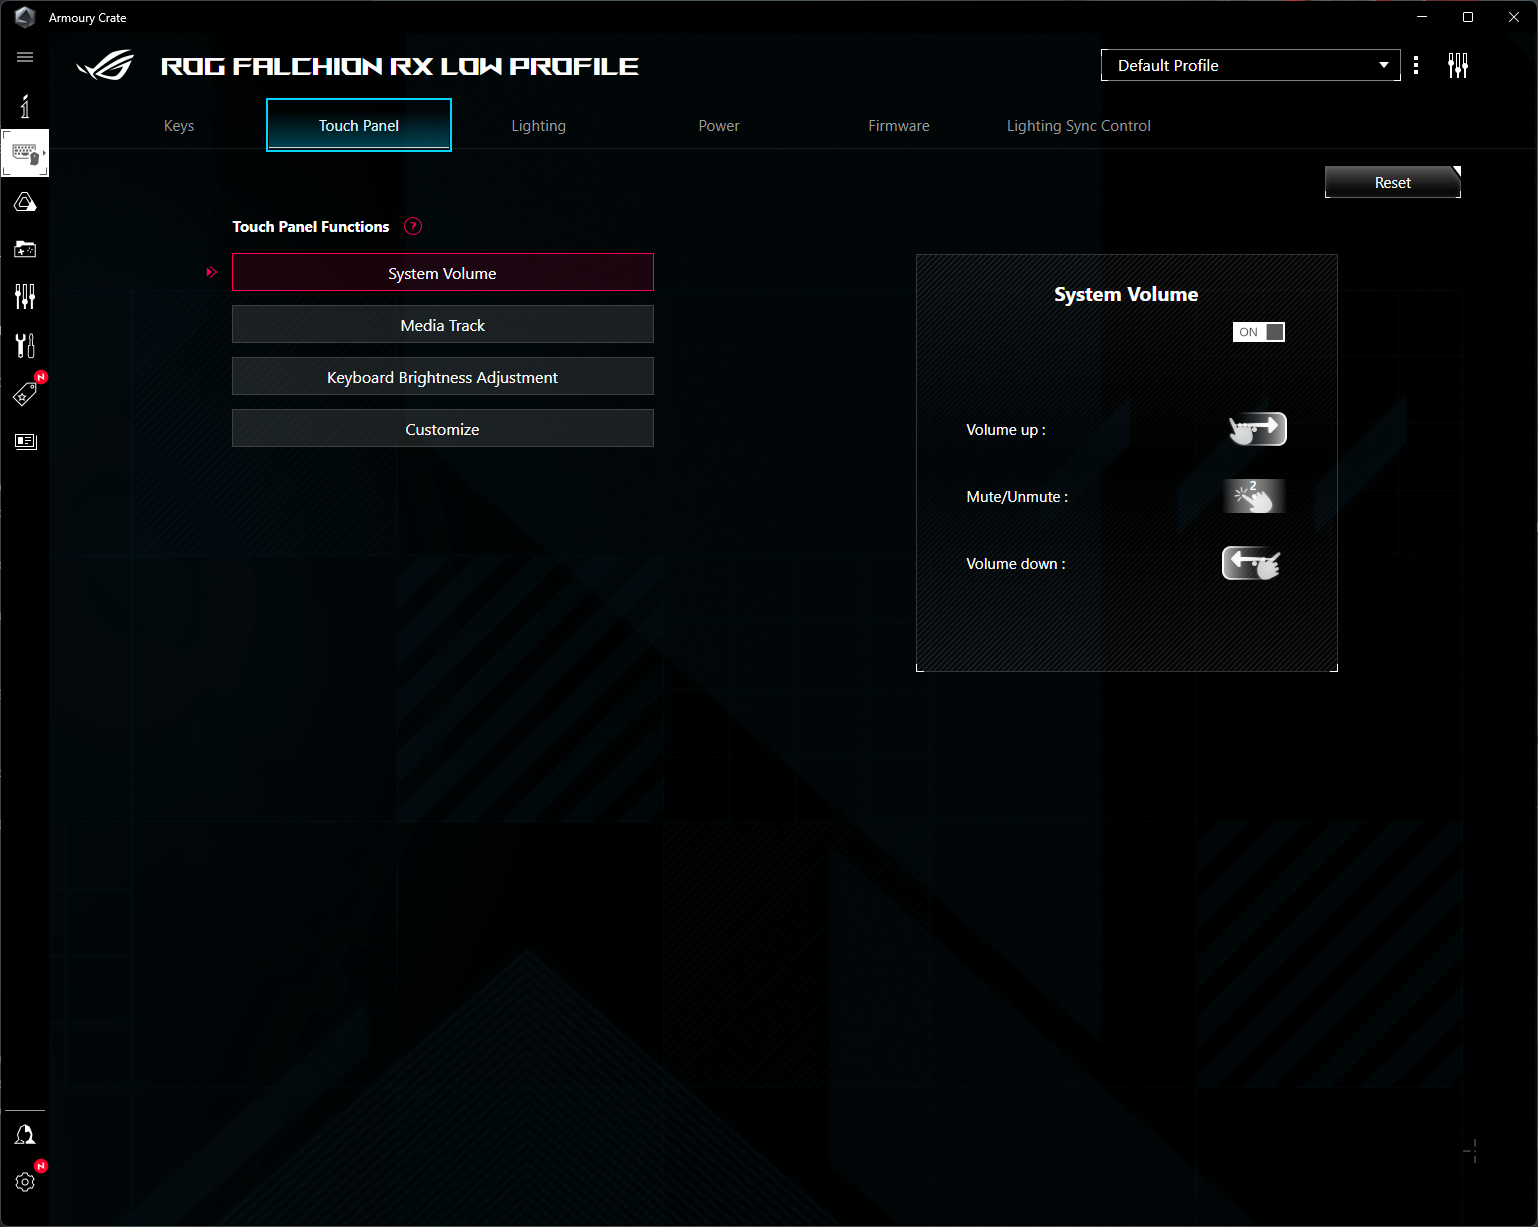
Task: Choose the Media Track function
Action: (x=443, y=324)
